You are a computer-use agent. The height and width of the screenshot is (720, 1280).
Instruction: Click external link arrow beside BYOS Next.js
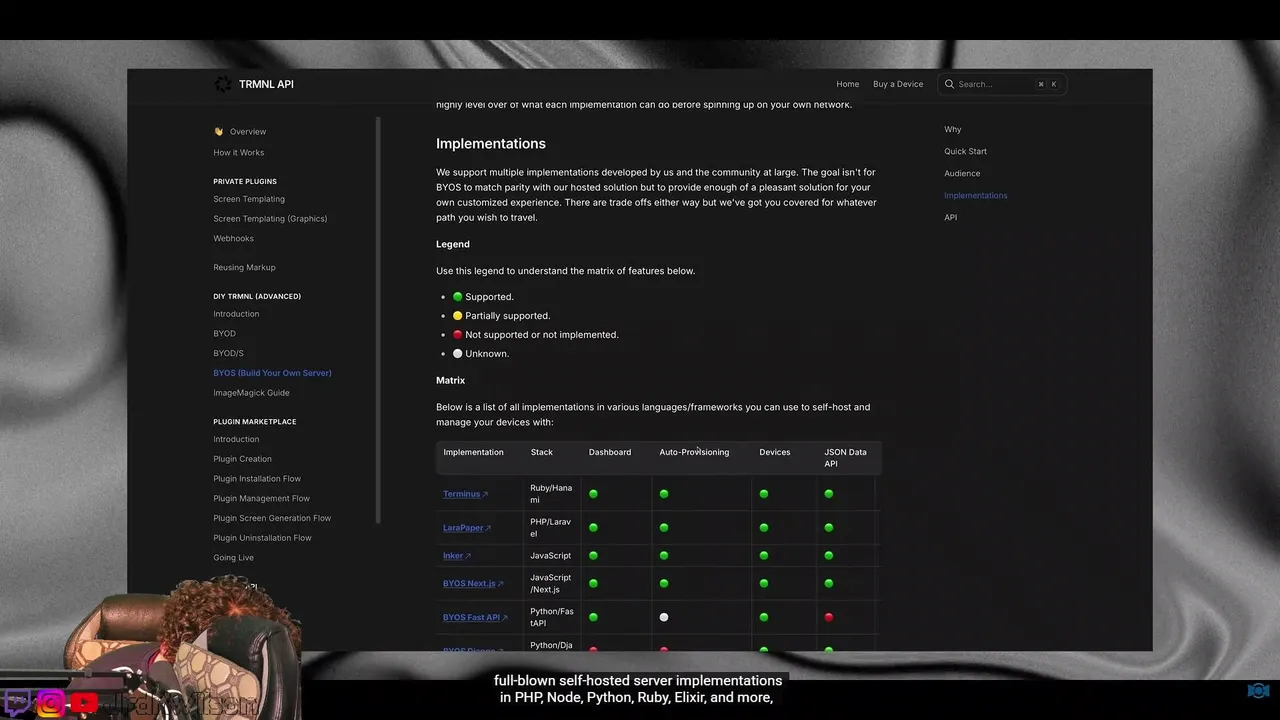[500, 584]
